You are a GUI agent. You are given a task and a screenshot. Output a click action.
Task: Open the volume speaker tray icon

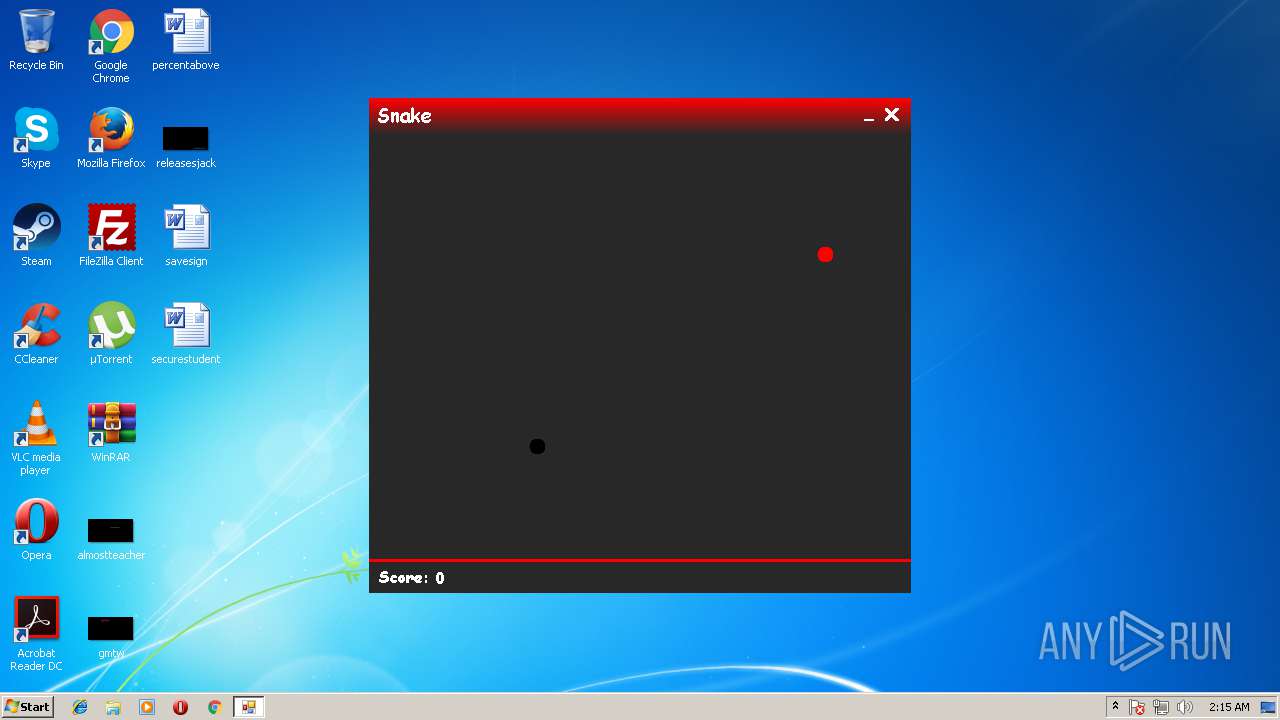coord(1185,707)
